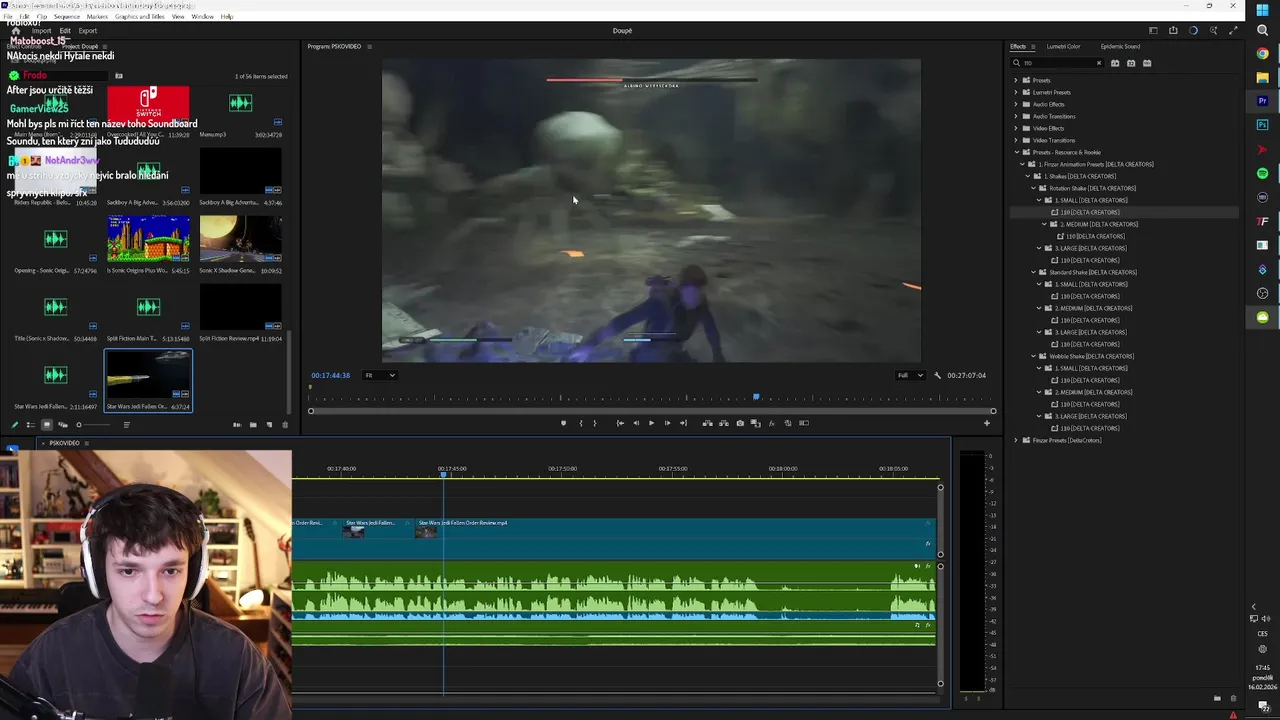Click the Program monitor scrub bar playhead
This screenshot has width=1280, height=720.
(x=756, y=398)
